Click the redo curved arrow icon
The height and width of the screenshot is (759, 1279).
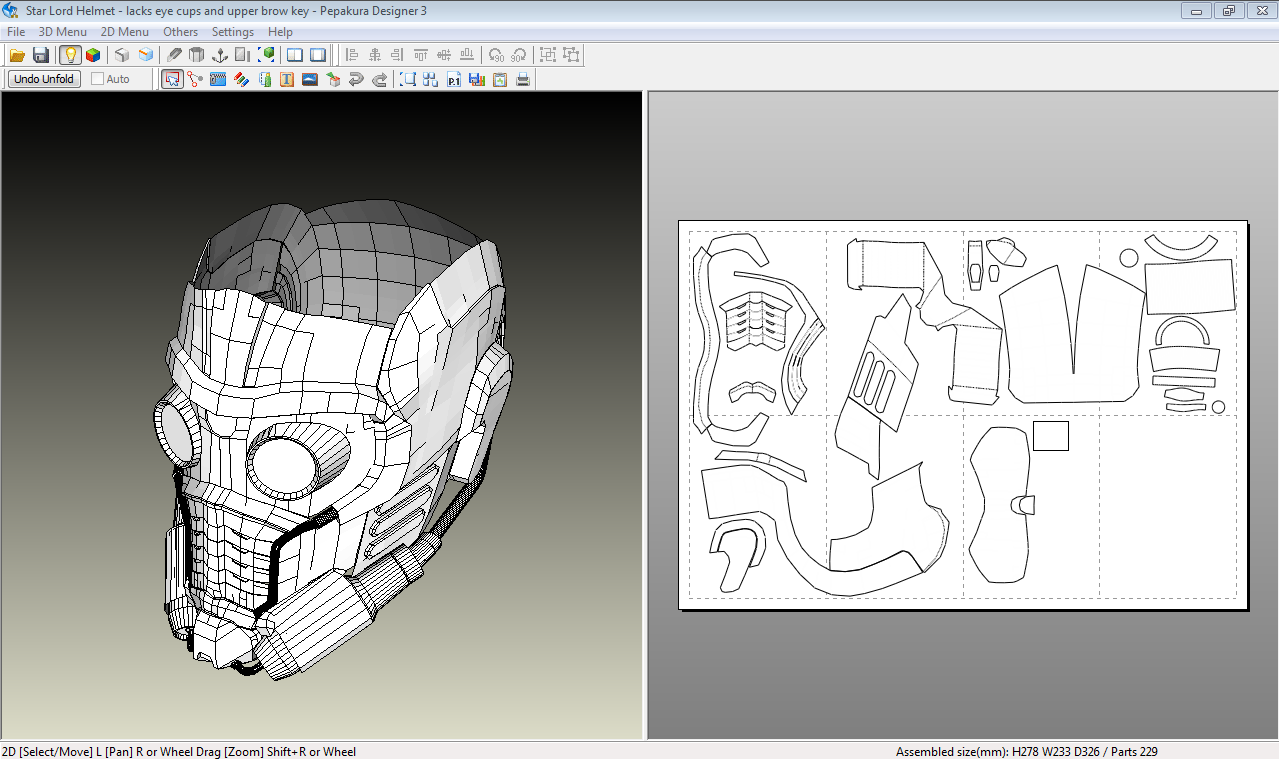(379, 79)
